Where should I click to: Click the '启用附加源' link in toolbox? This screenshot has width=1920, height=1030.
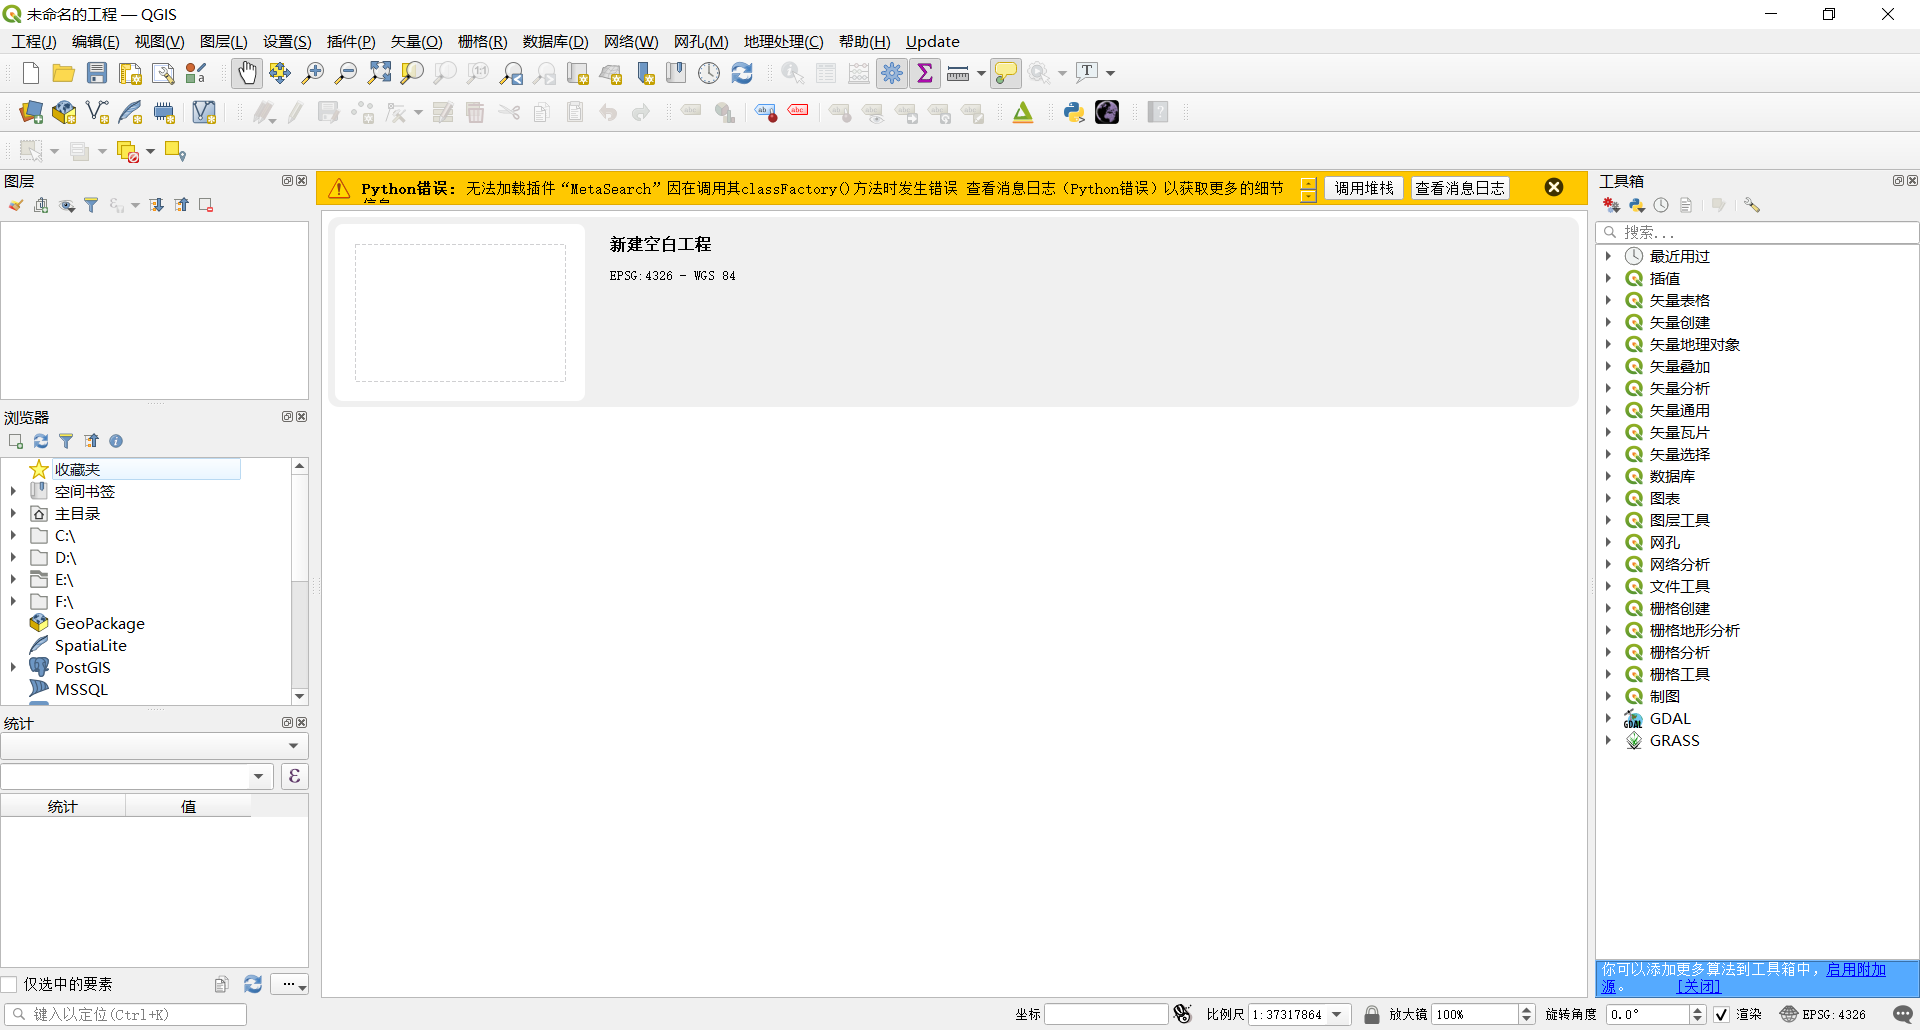[1855, 969]
